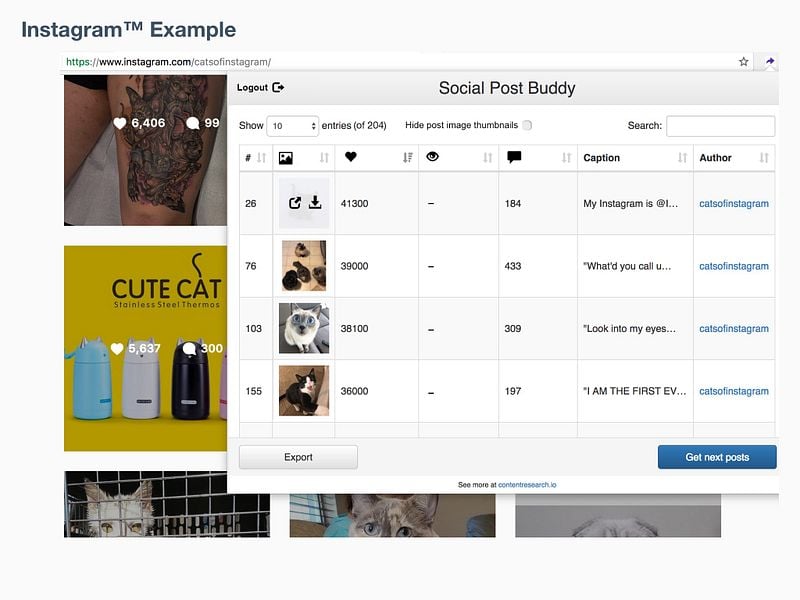Viewport: 800px width, 600px height.
Task: Sort posts by the eye views column
Action: 432,157
